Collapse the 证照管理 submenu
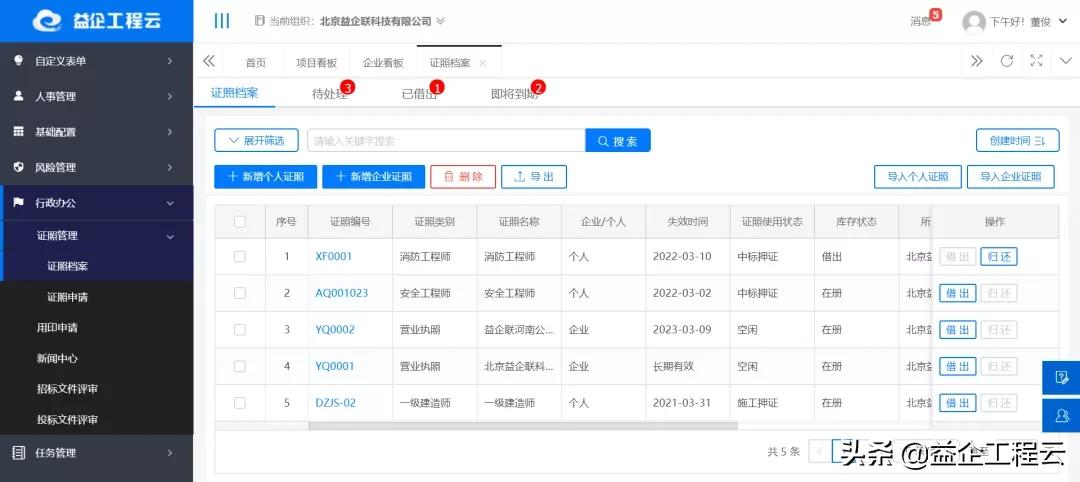The image size is (1080, 482). (96, 235)
